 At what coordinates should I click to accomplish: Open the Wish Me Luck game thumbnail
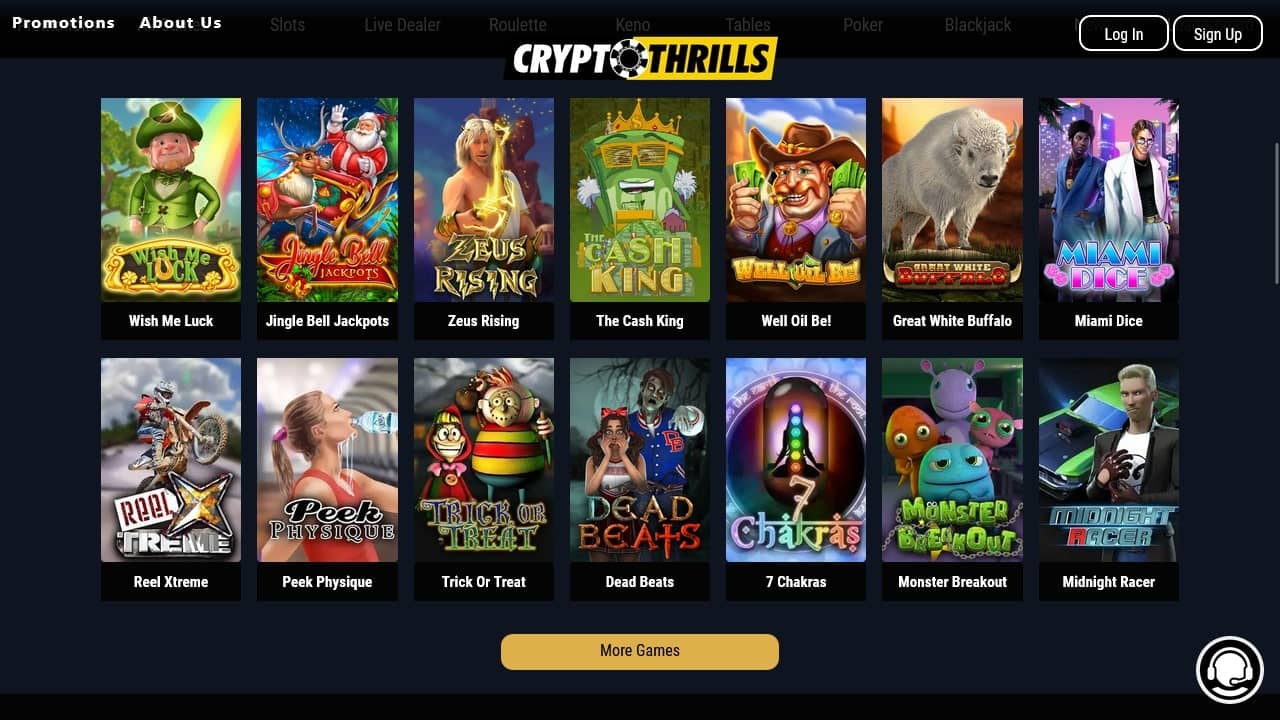(171, 200)
